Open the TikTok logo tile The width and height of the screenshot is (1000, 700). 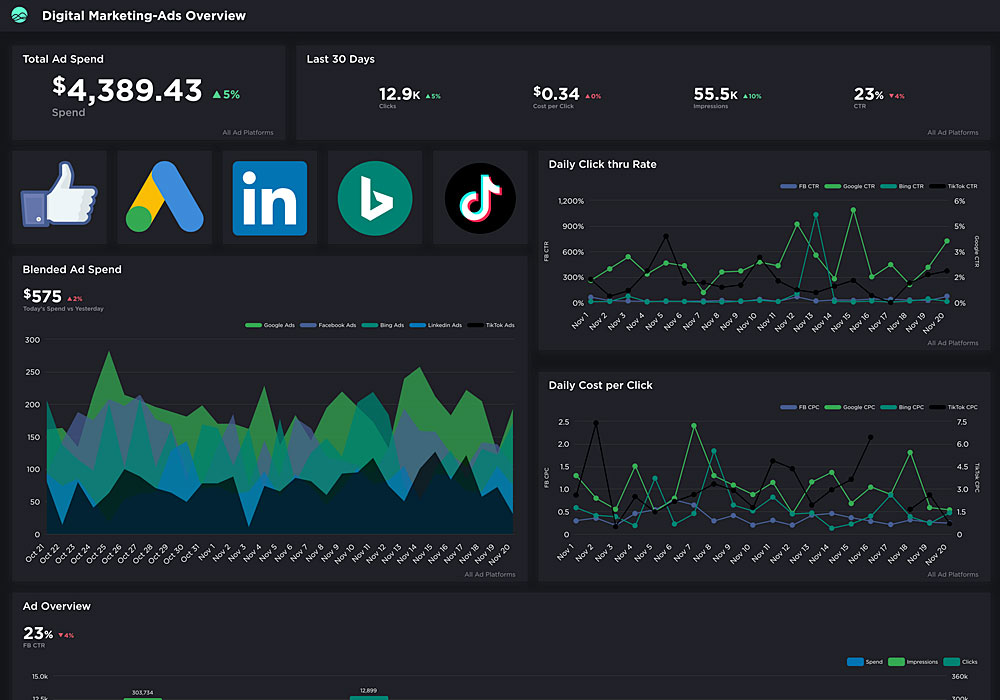[480, 198]
